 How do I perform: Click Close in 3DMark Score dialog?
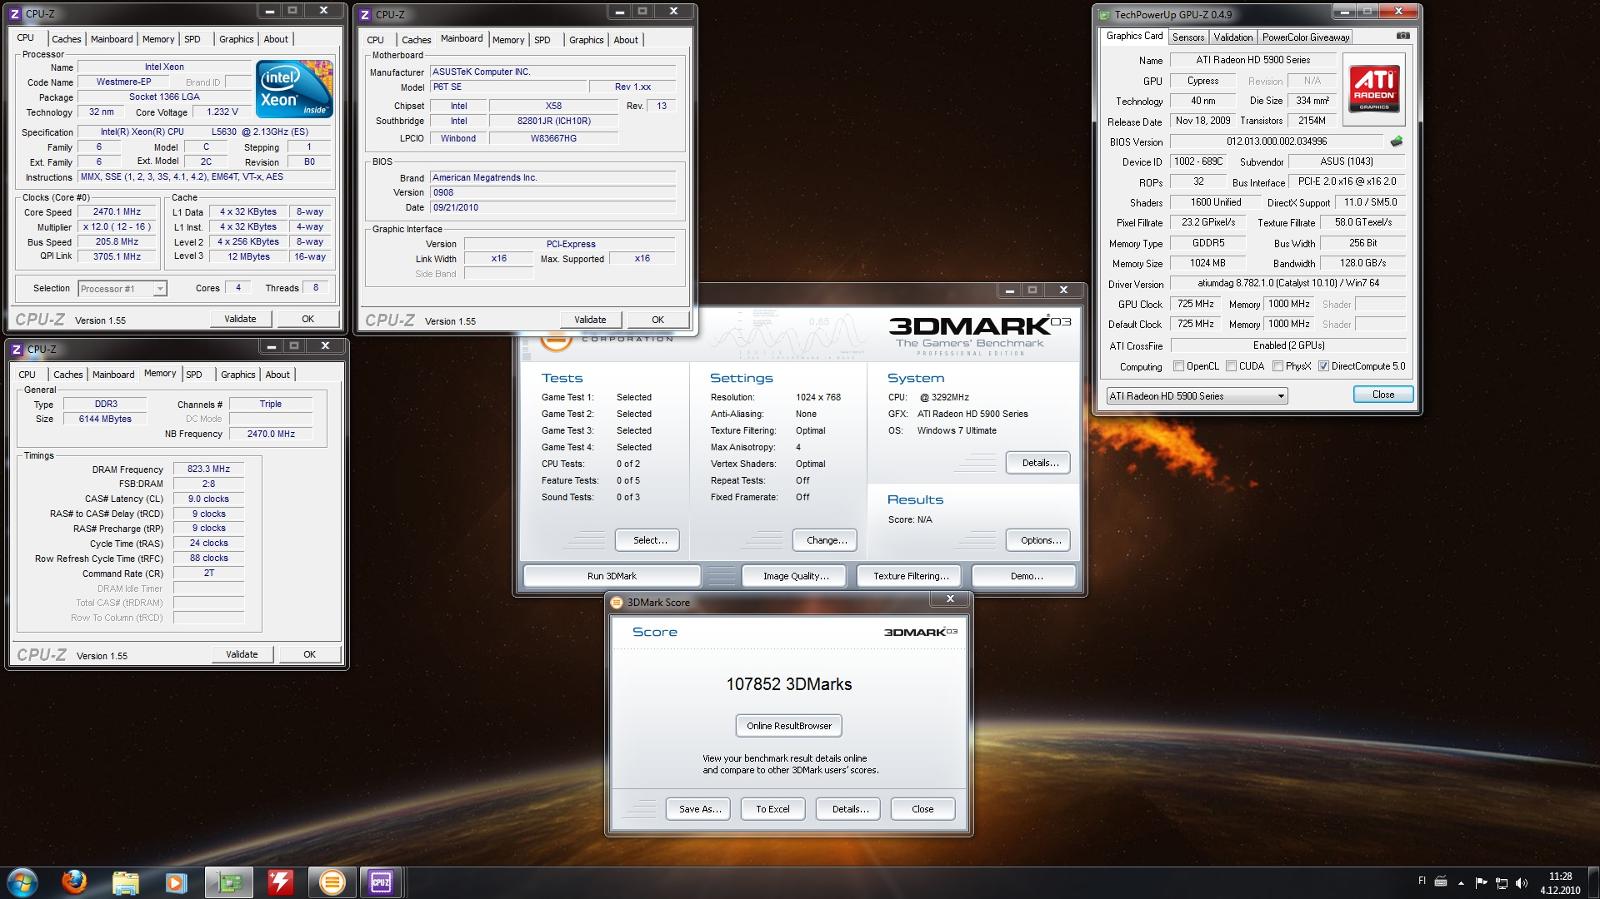(x=923, y=809)
